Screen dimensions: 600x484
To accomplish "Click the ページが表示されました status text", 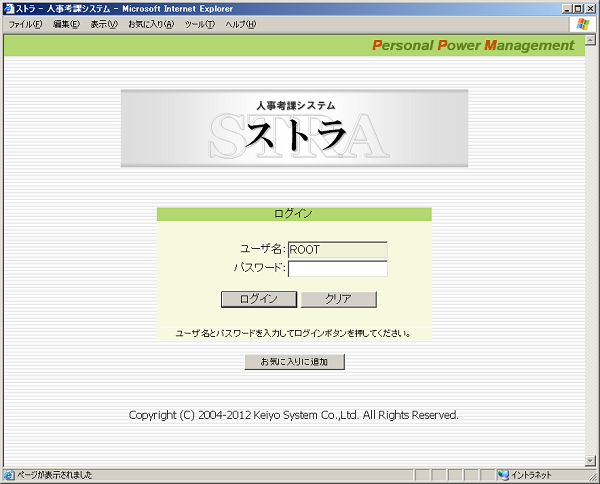I will coord(54,475).
